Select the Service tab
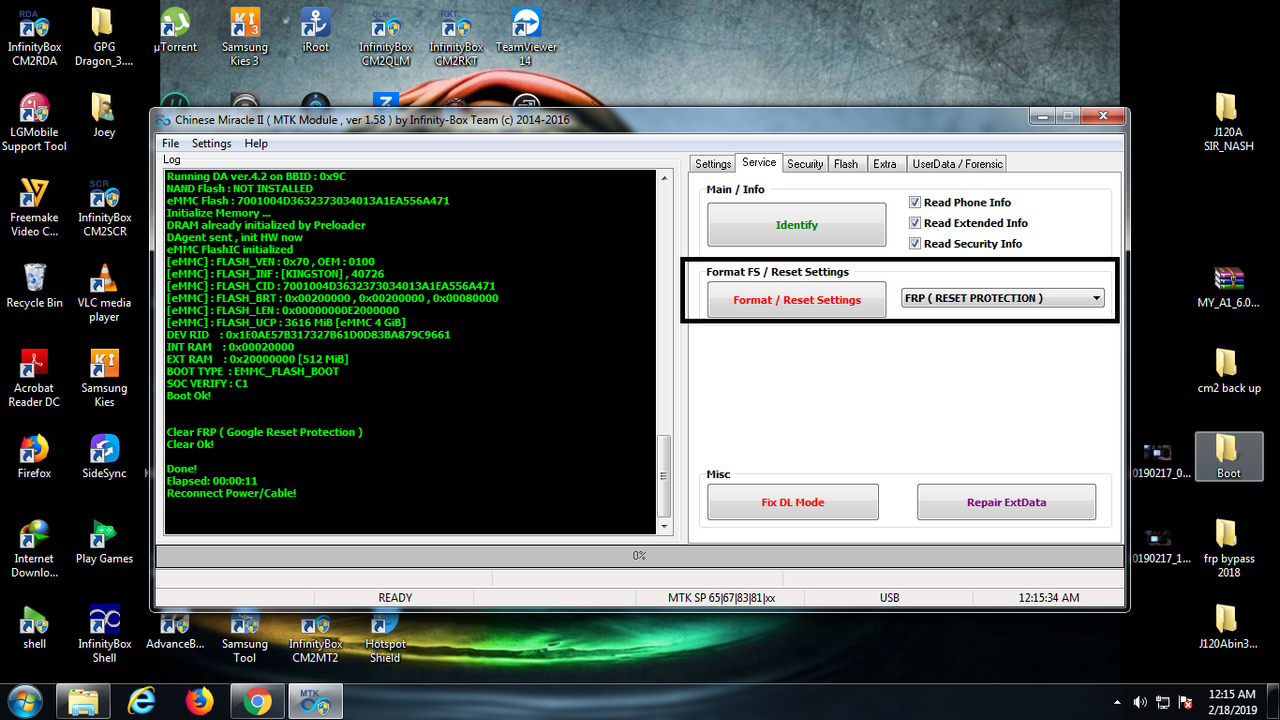 pos(759,162)
